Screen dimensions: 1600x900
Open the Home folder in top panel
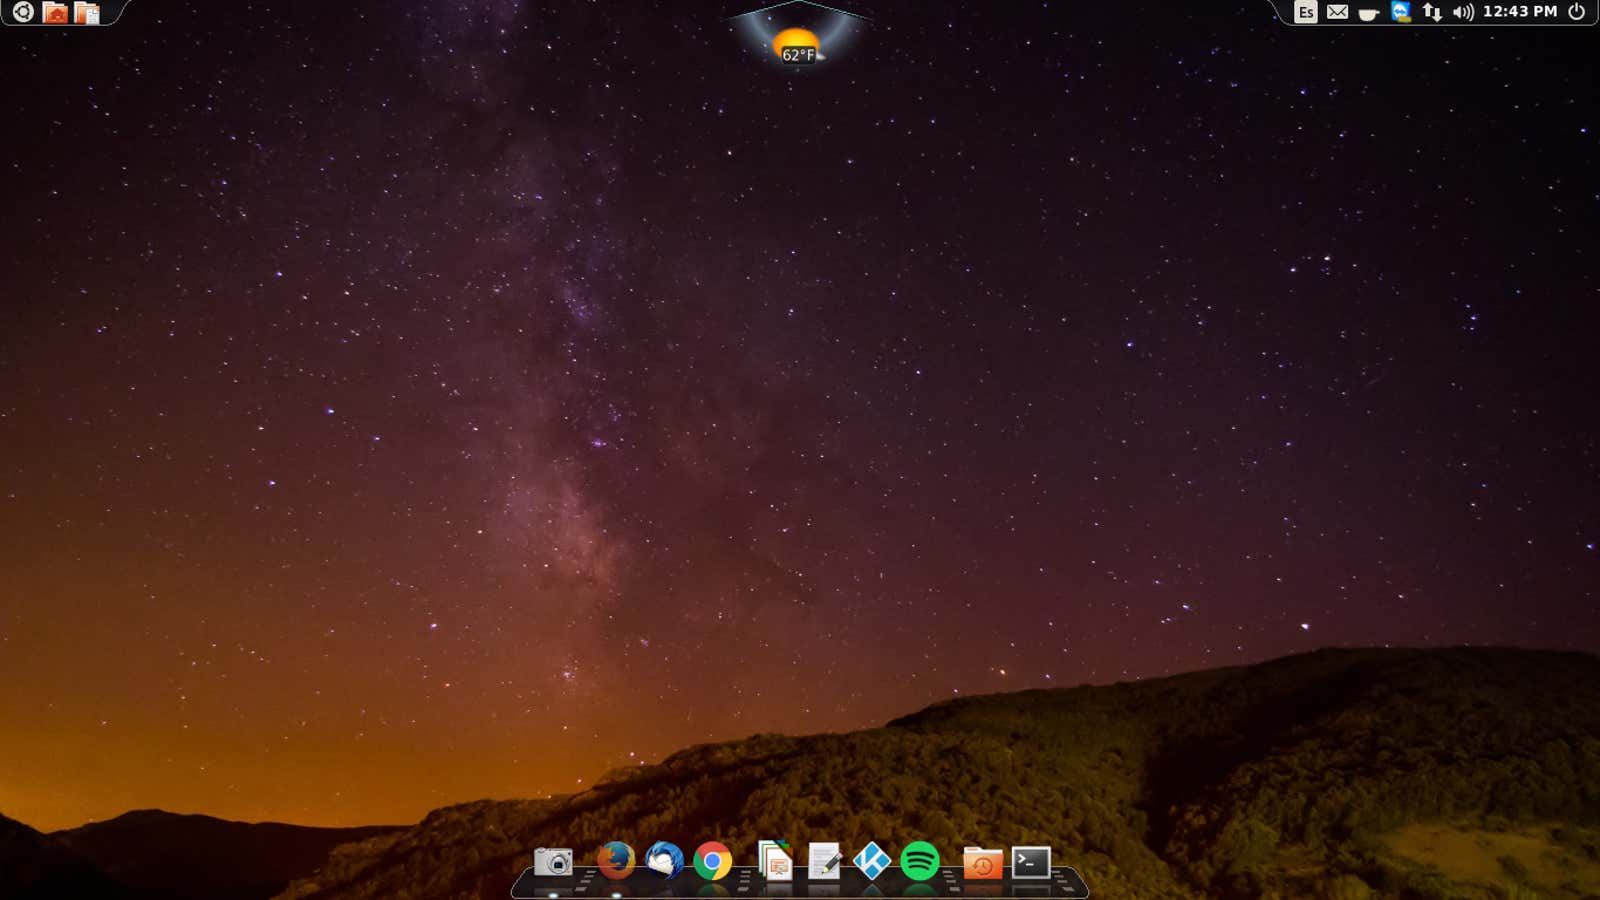[55, 13]
